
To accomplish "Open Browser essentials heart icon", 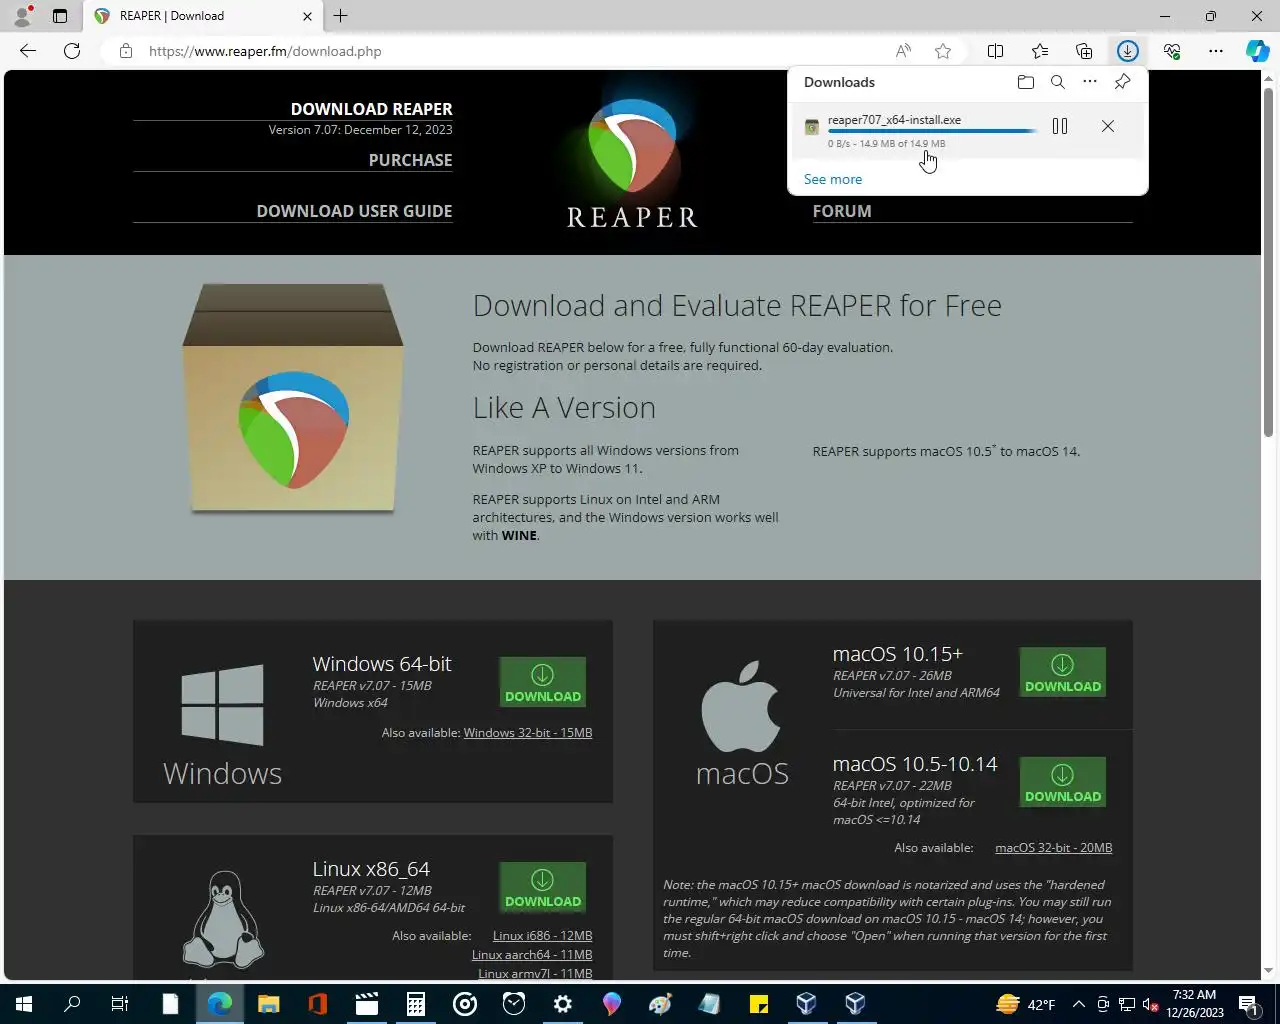I will (1172, 51).
